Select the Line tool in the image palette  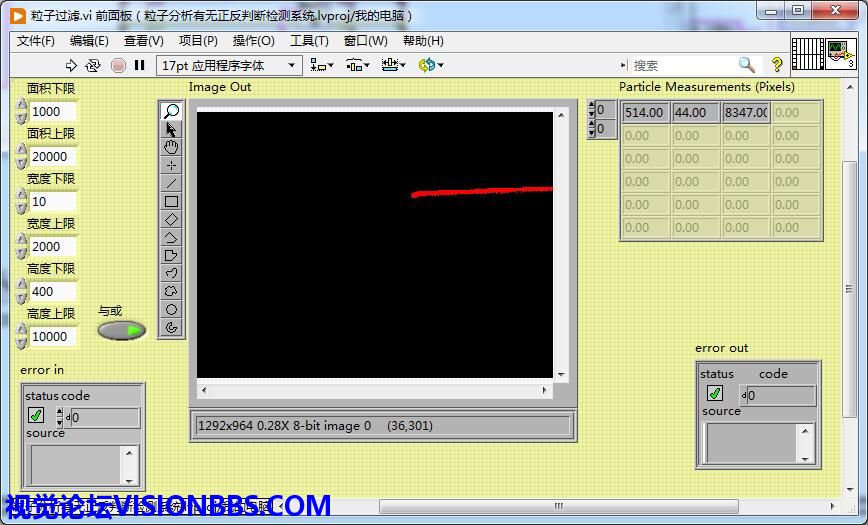pos(171,183)
